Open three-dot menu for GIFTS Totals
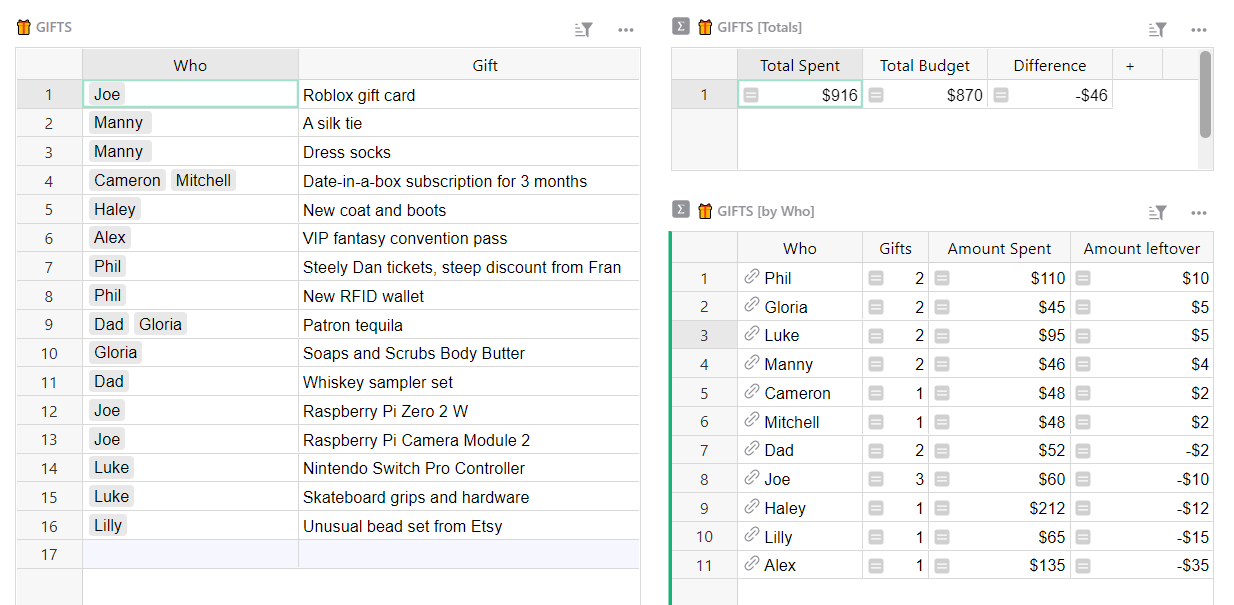1234x605 pixels. [1199, 30]
